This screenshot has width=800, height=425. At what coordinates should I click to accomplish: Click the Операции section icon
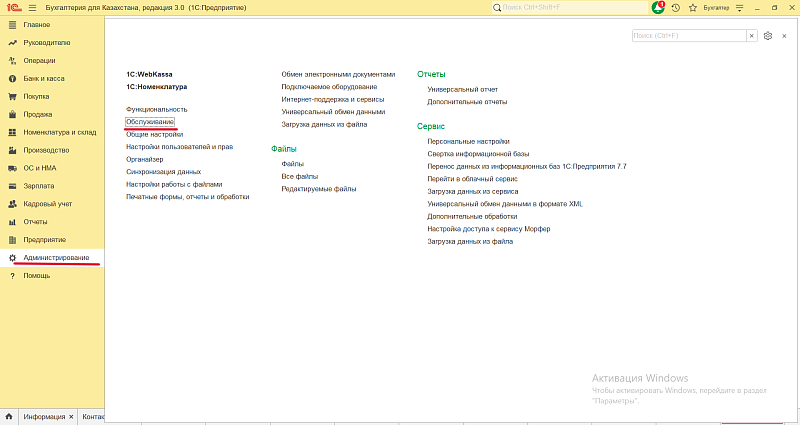pos(12,61)
